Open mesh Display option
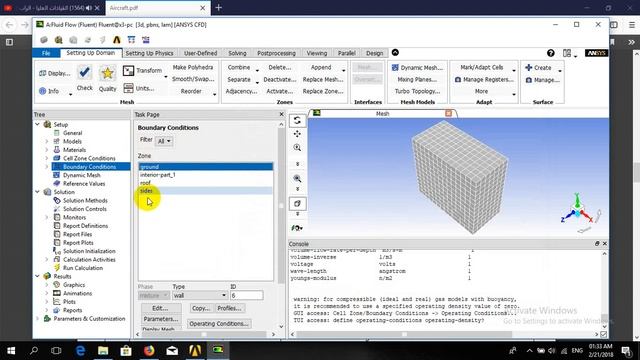The width and height of the screenshot is (640, 360). (54, 73)
